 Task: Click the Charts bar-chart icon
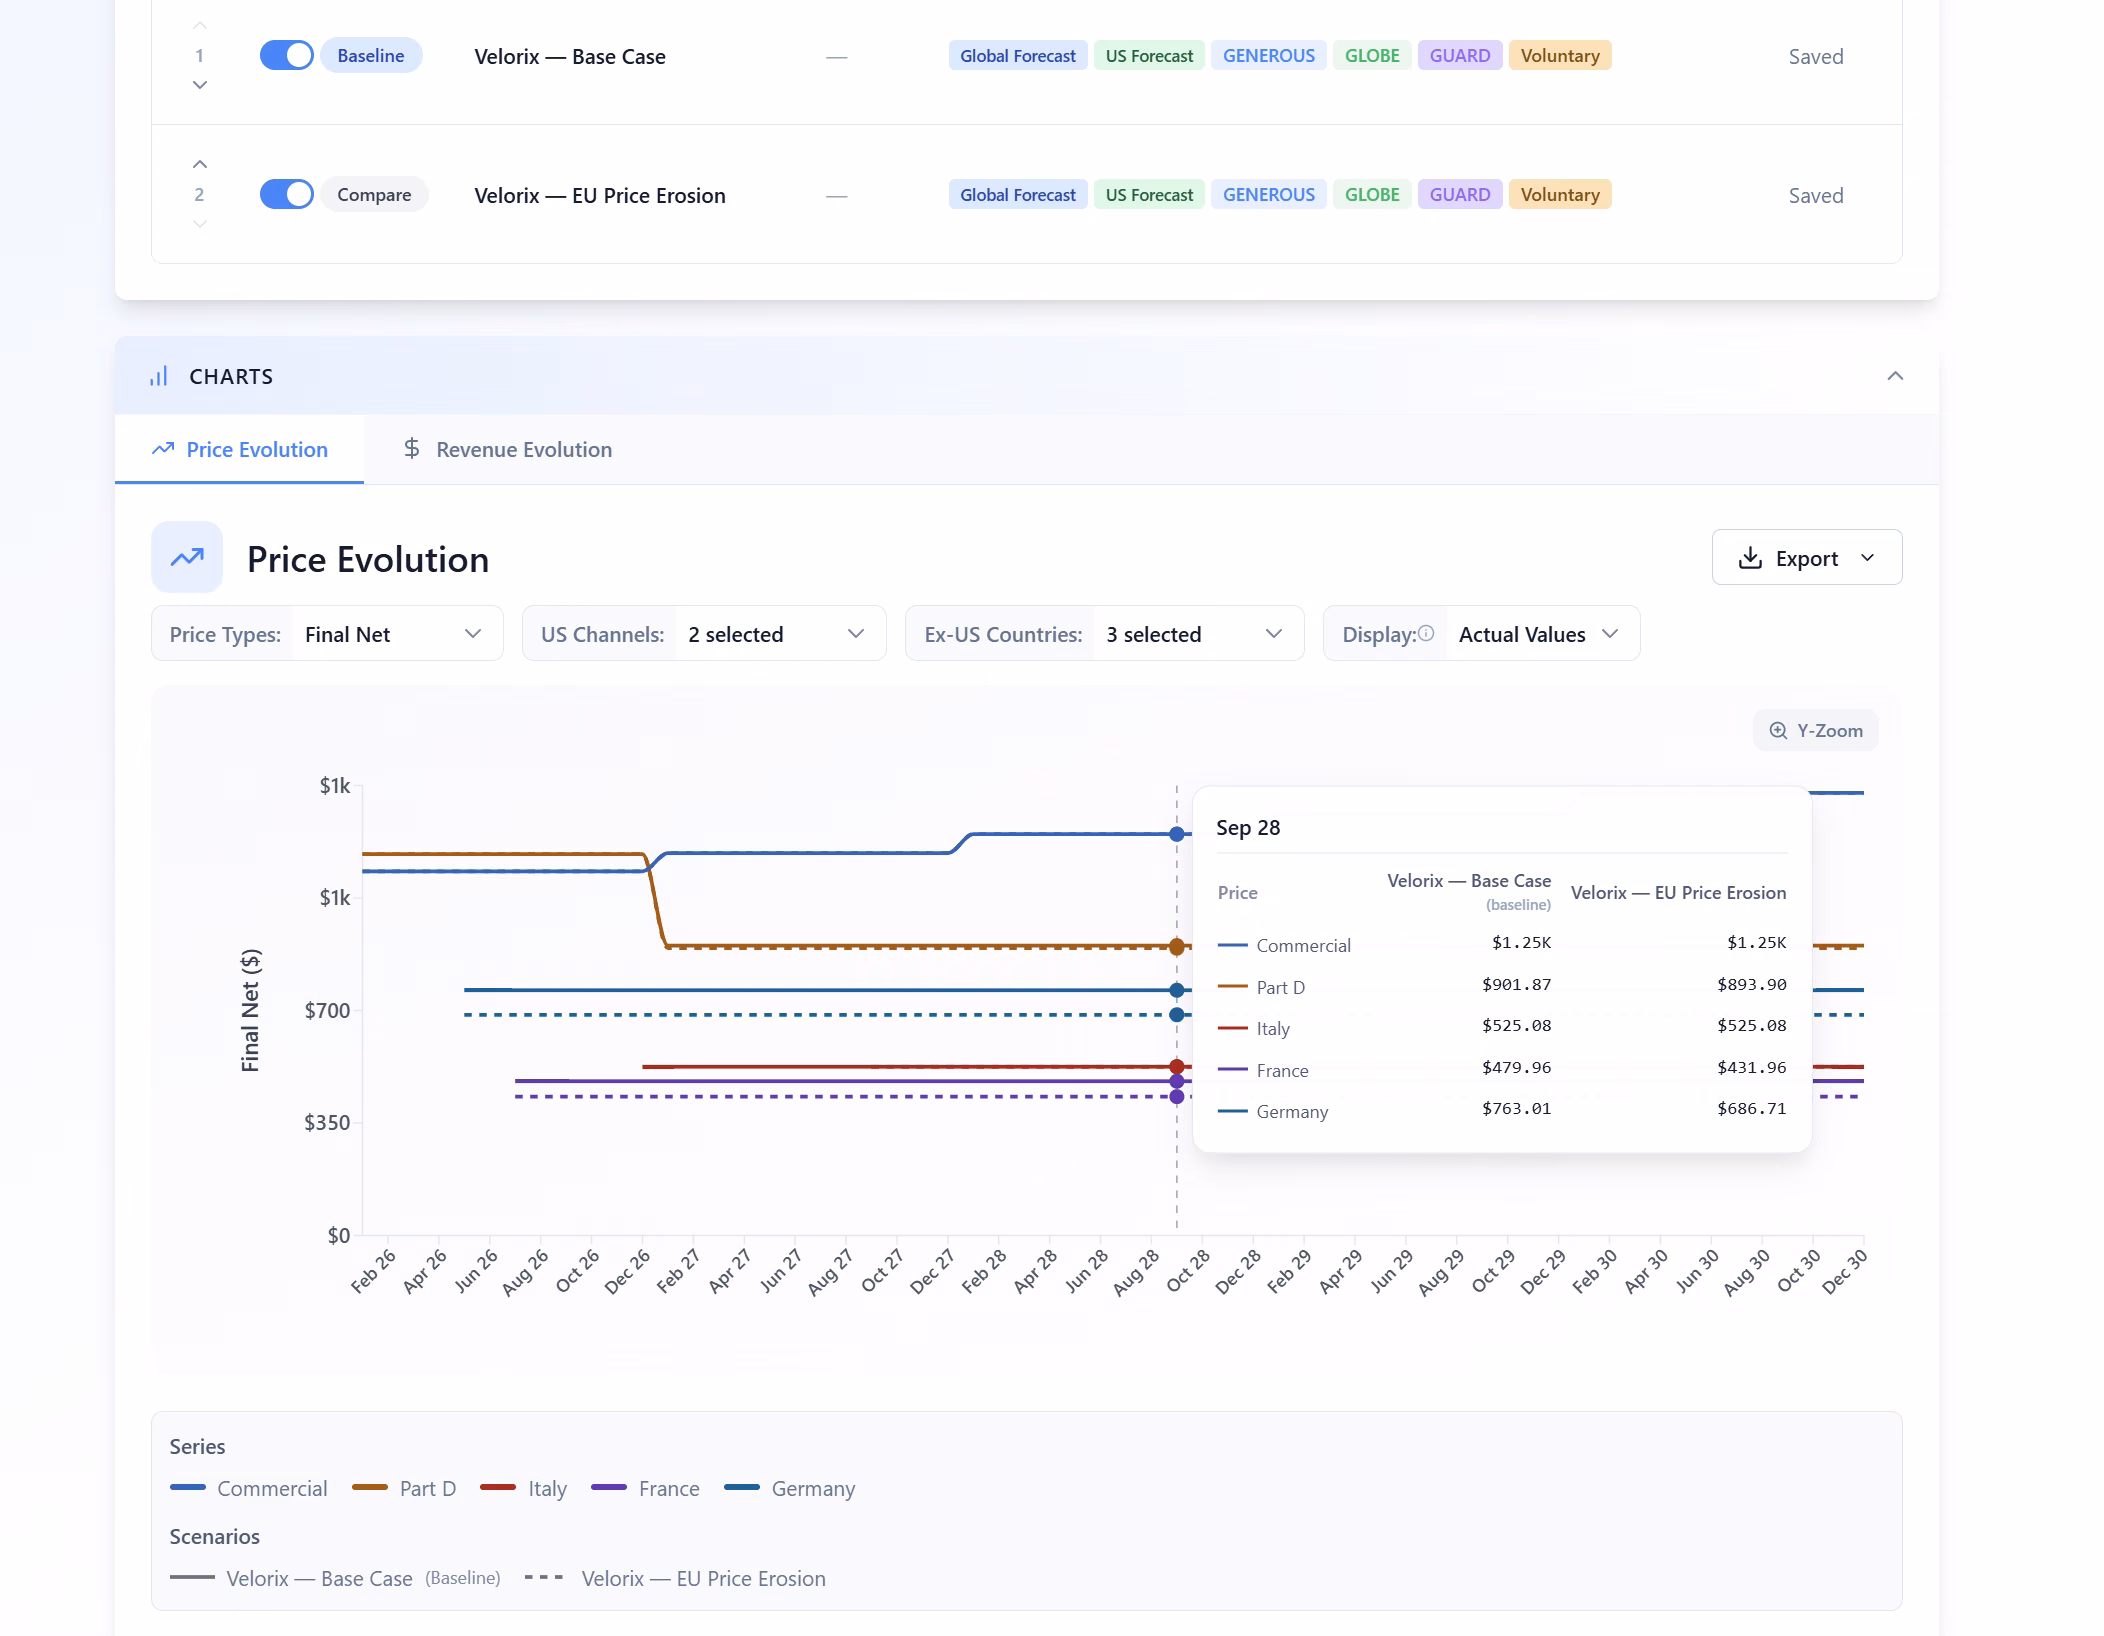159,376
